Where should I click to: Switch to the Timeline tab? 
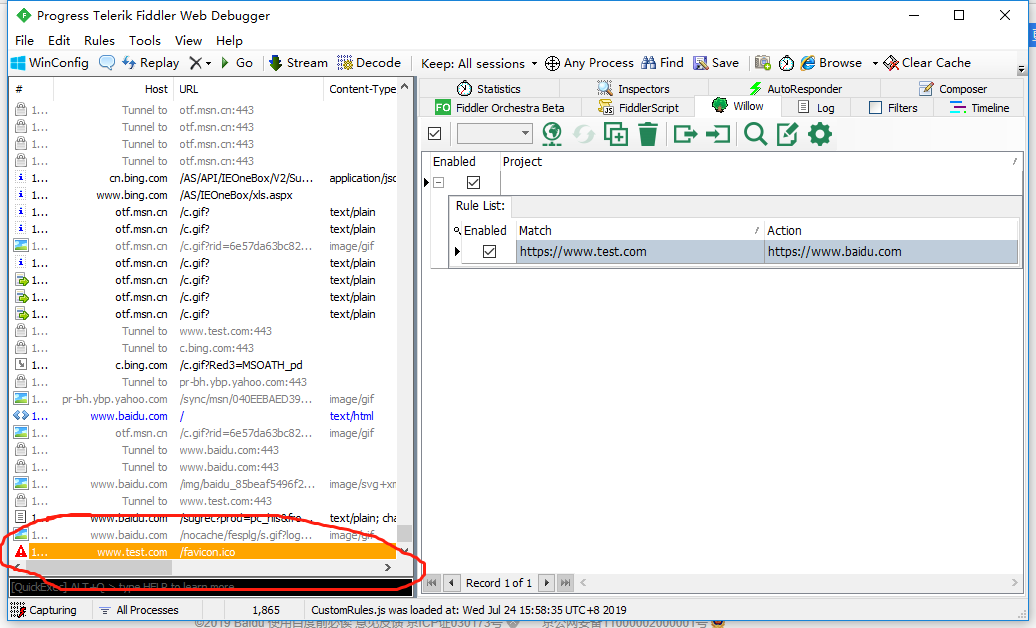980,108
